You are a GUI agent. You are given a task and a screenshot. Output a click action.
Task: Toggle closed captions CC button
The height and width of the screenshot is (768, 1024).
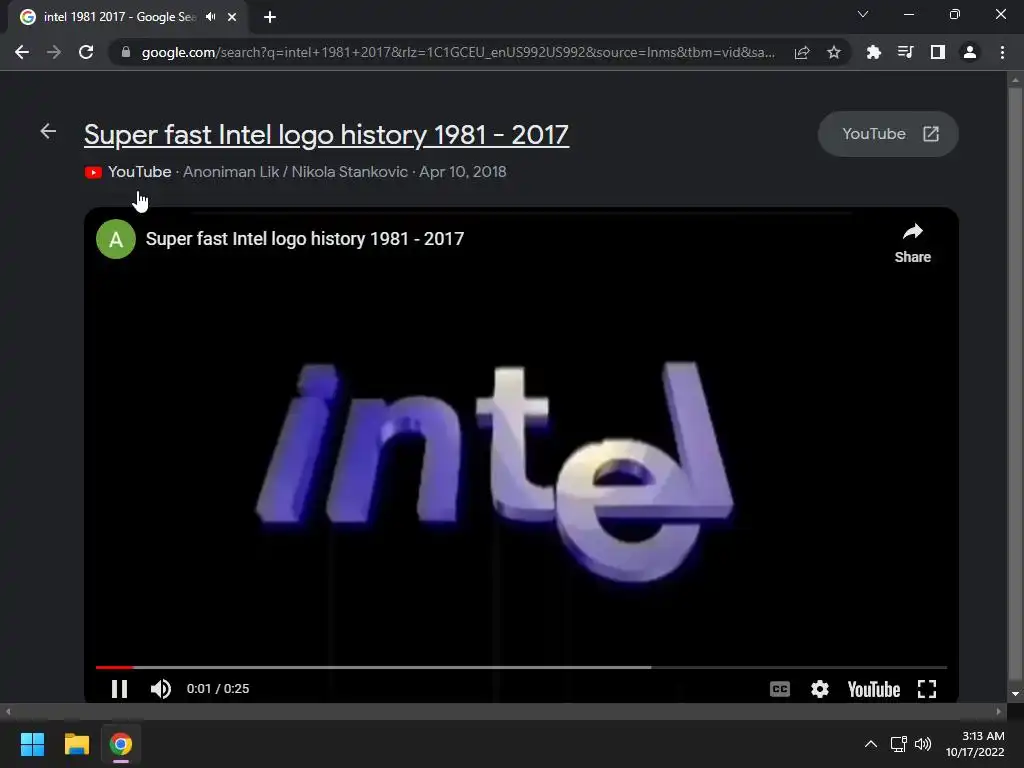pos(780,689)
